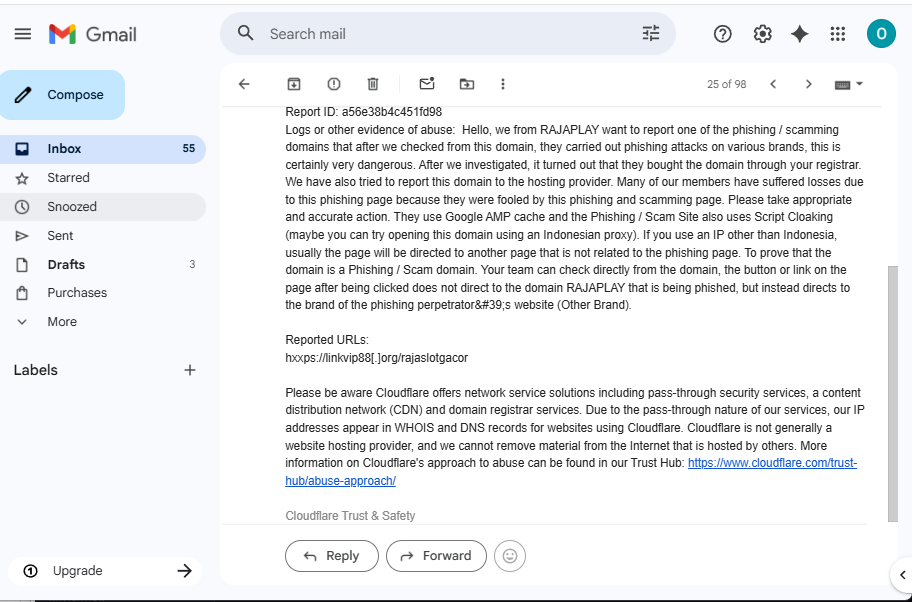Create new label plus icon
This screenshot has width=912, height=602.
(190, 370)
